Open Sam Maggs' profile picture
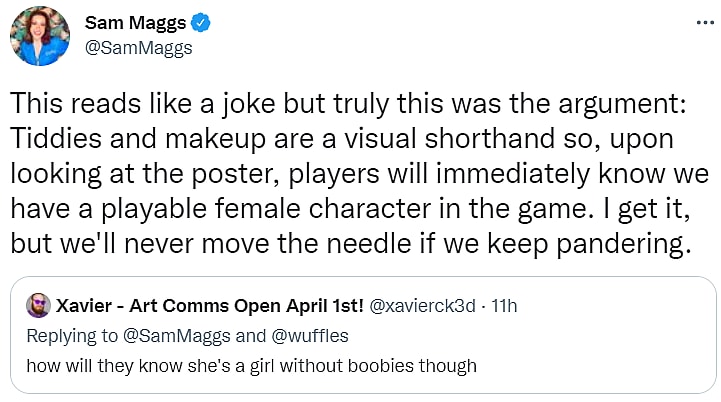The image size is (721, 402). tap(41, 36)
